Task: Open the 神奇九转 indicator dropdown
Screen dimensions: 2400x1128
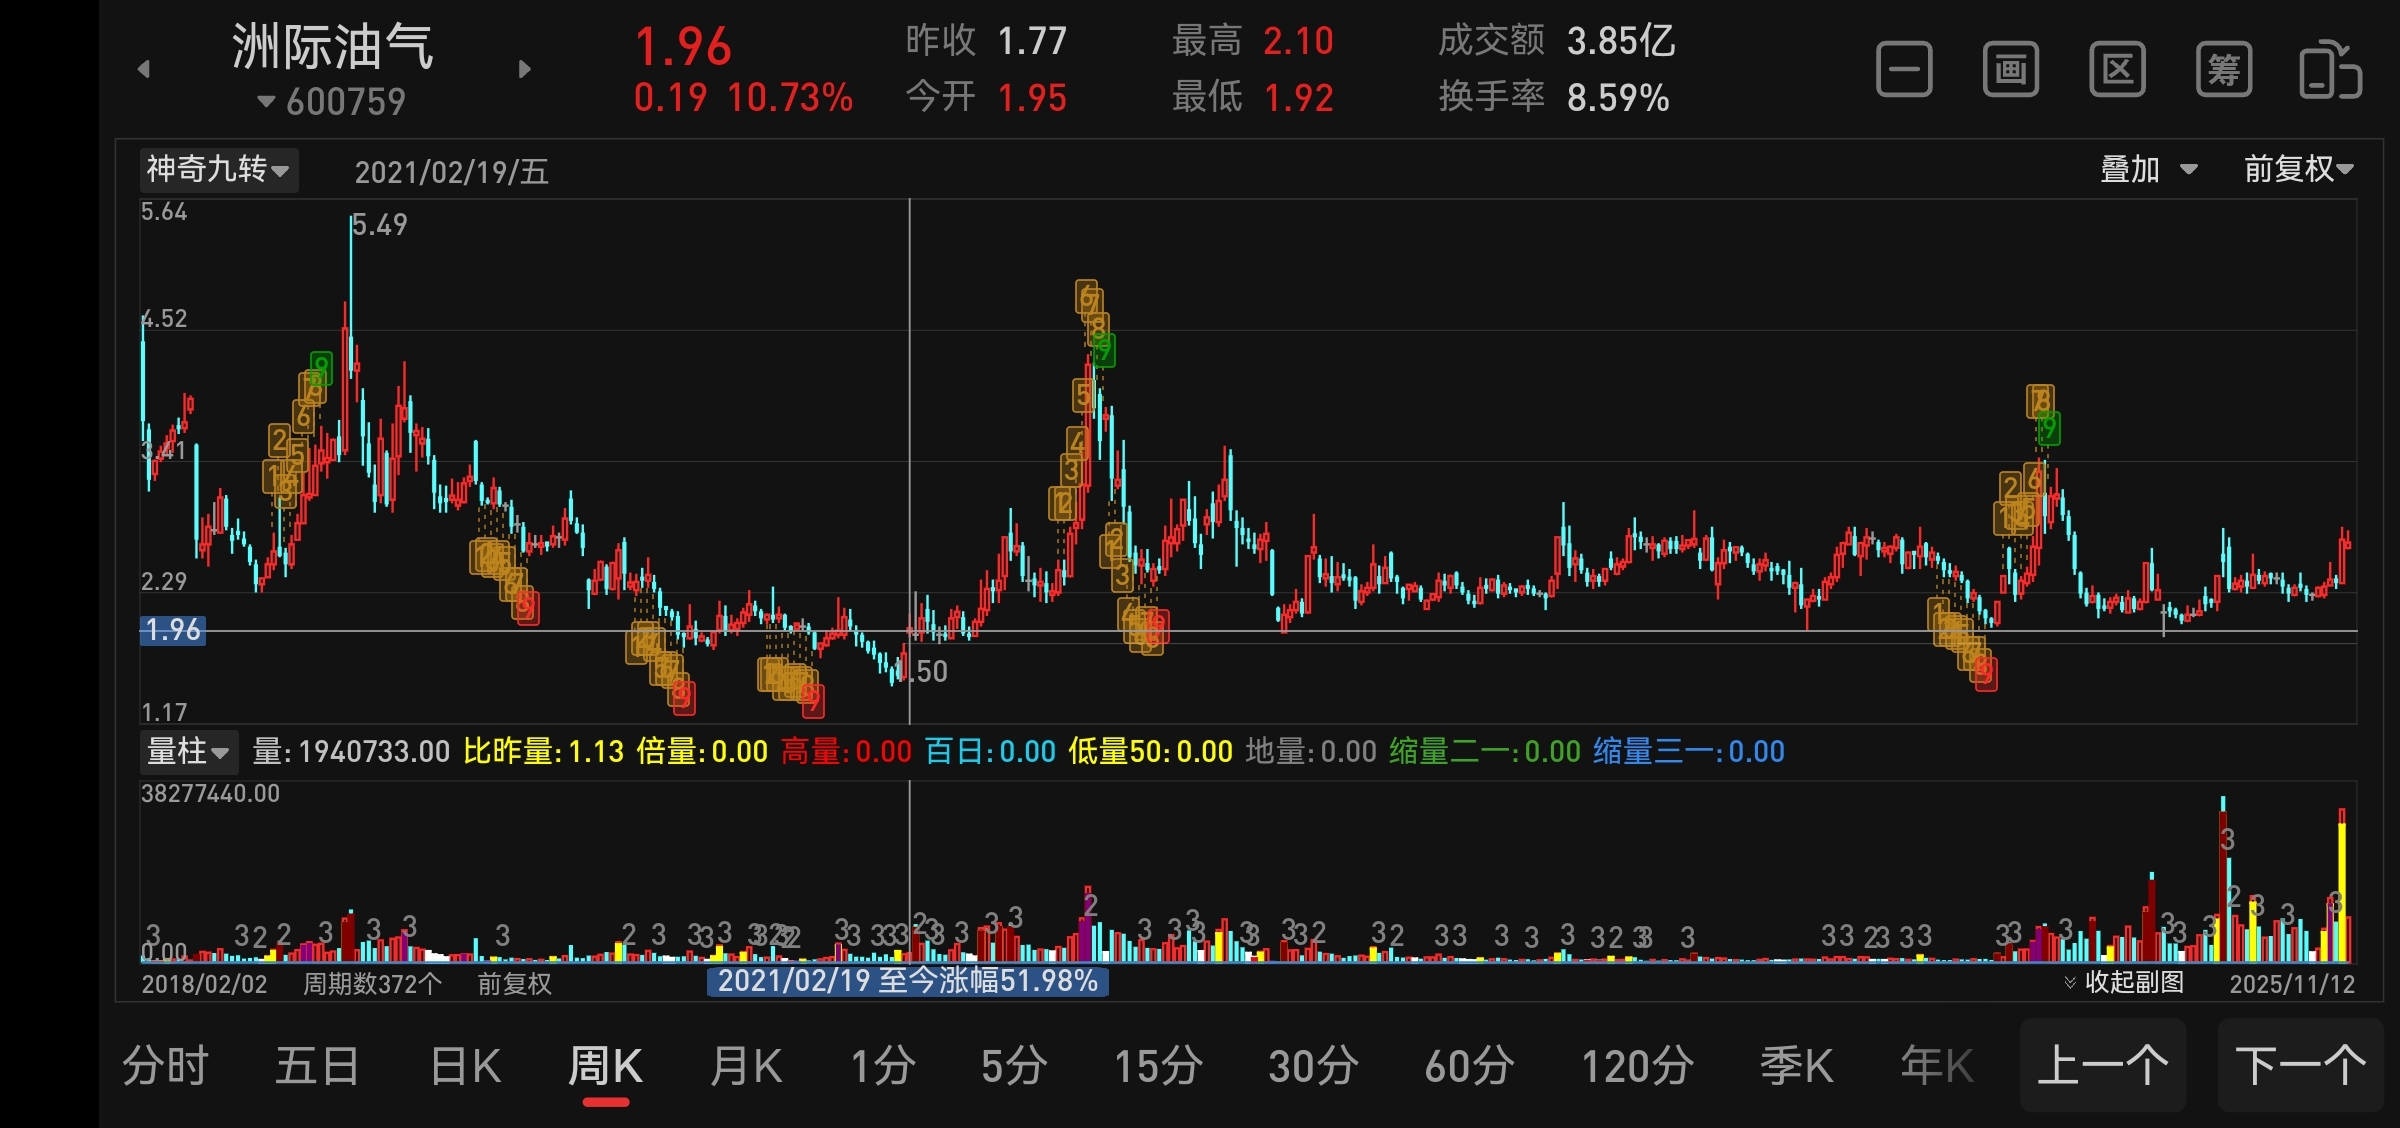Action: pos(218,169)
